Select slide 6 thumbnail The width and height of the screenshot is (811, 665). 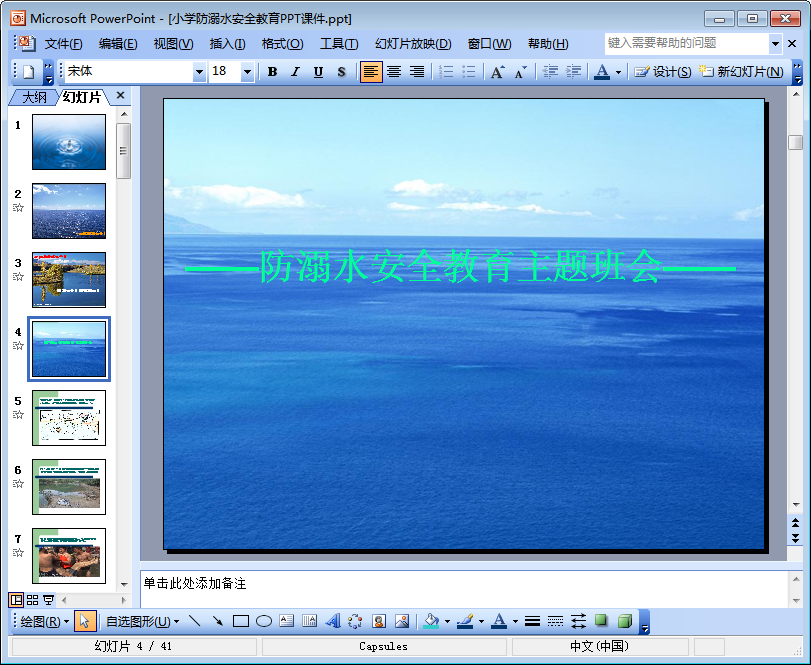pos(69,487)
